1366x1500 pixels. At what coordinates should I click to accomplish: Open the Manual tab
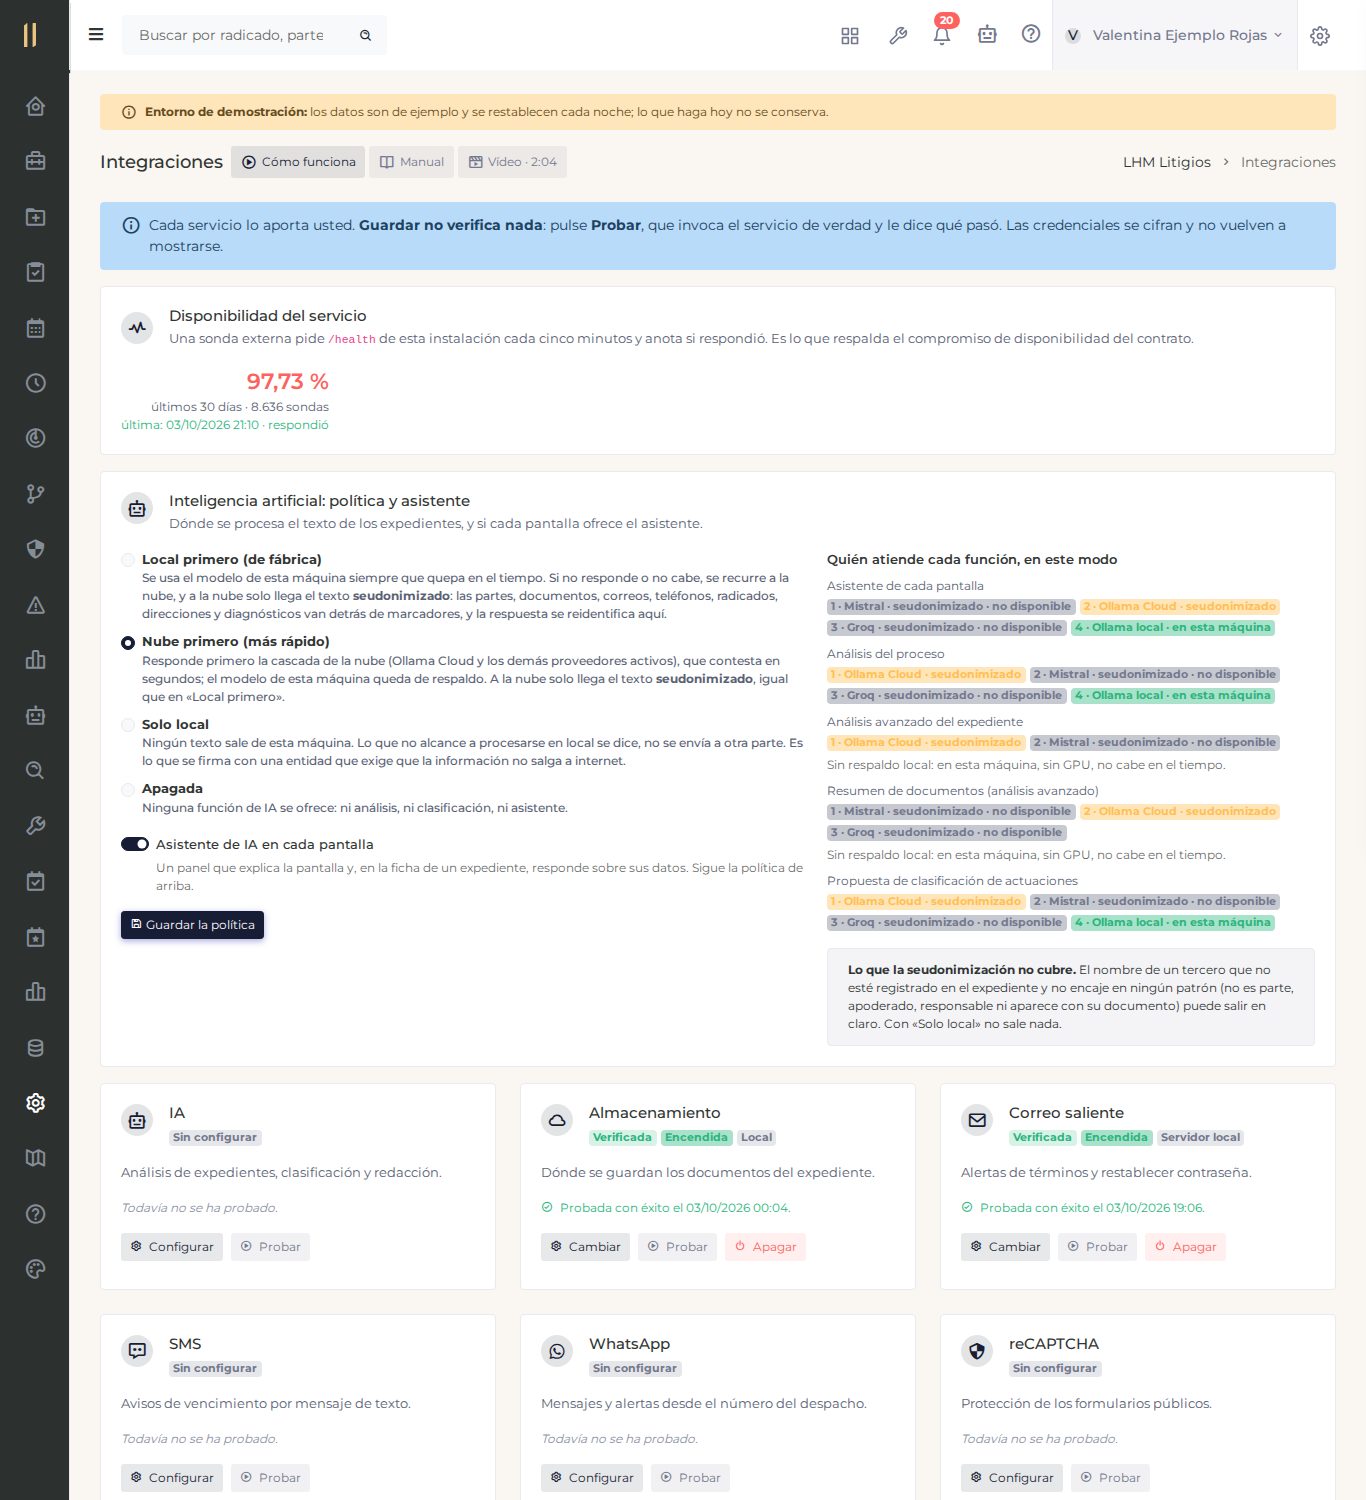(x=411, y=162)
